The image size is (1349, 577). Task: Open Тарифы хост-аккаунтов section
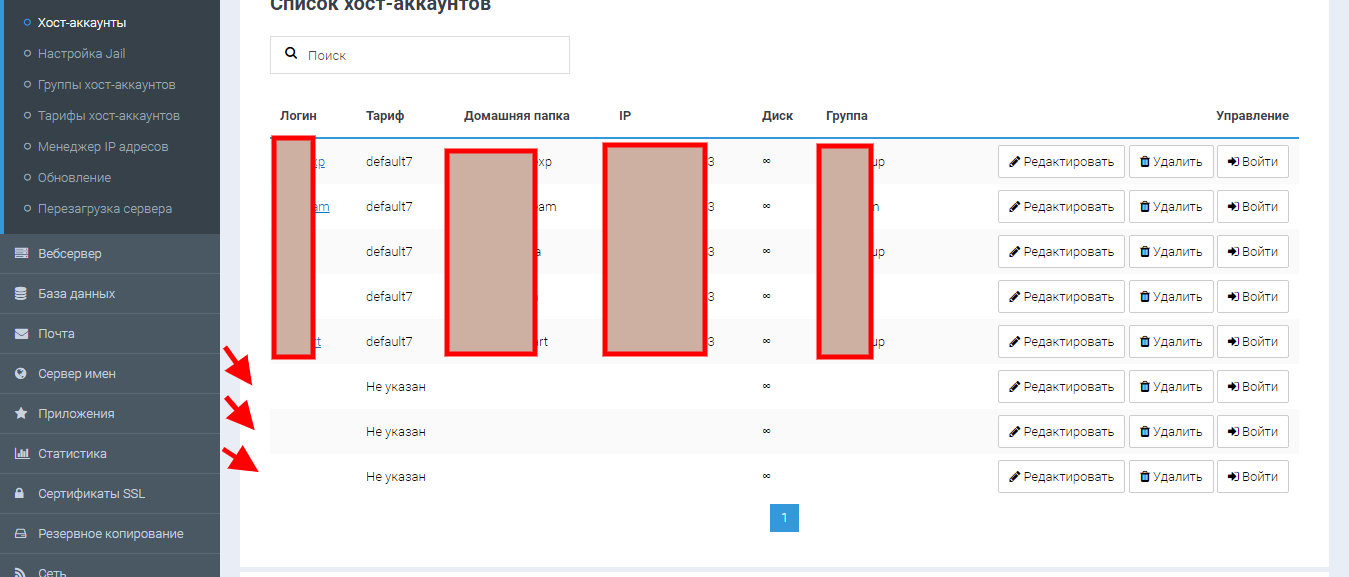tap(108, 115)
